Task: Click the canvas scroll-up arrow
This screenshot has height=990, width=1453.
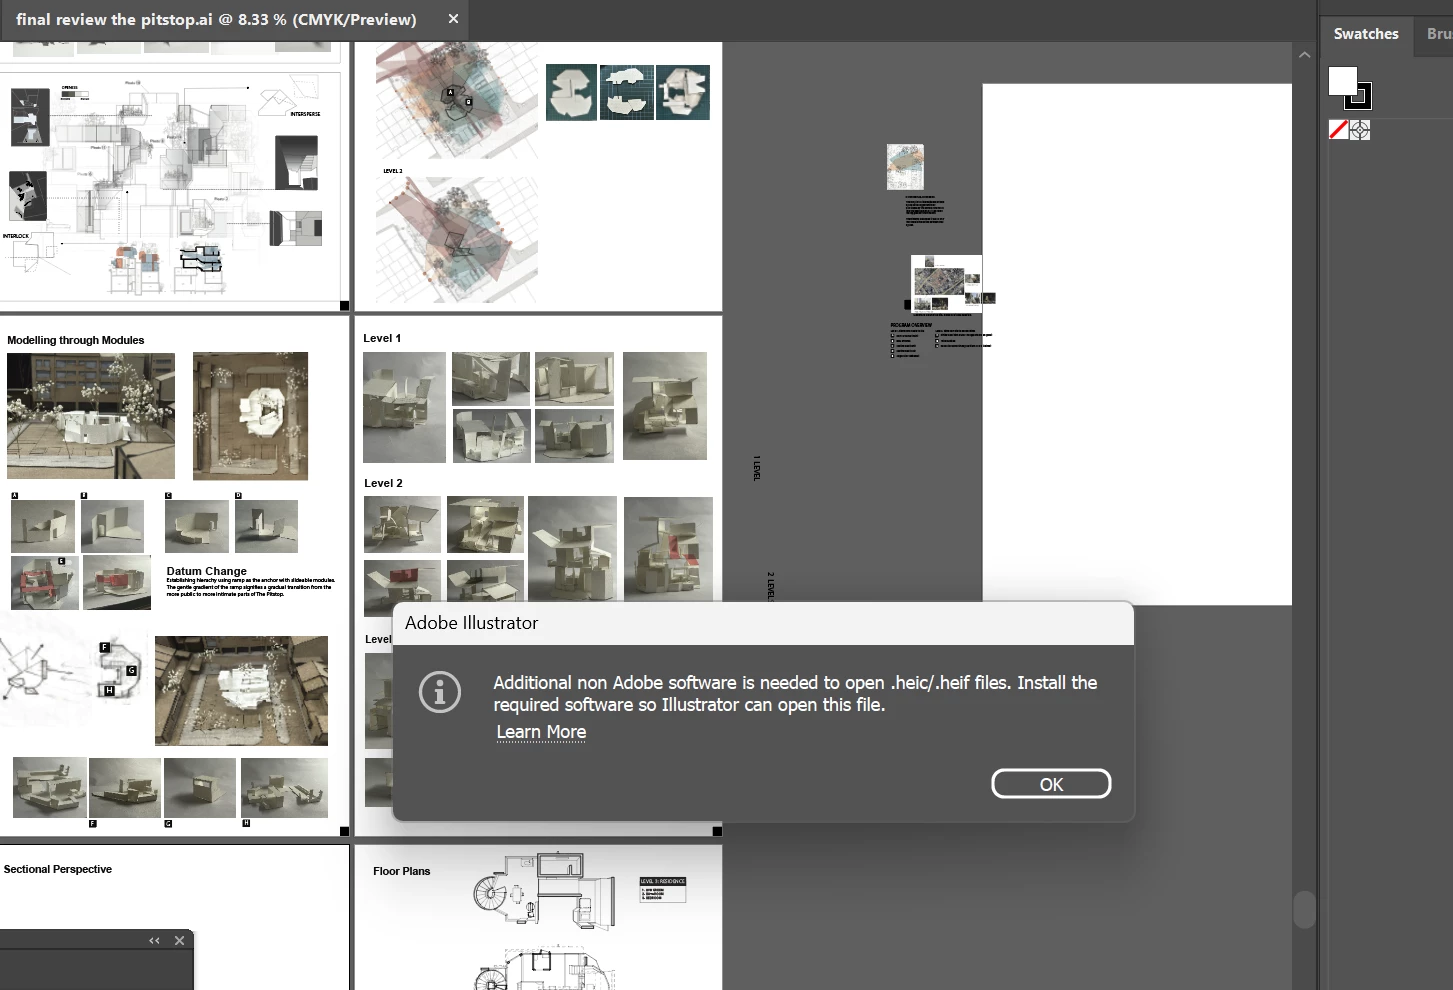Action: (1304, 55)
